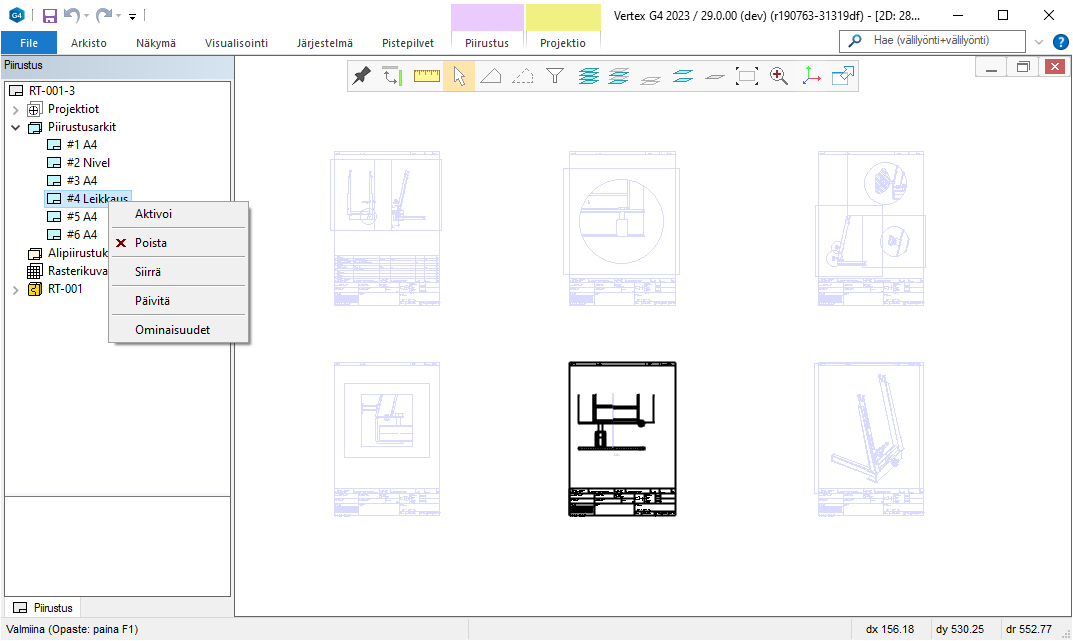The height and width of the screenshot is (641, 1073).
Task: Click the blue help question mark
Action: (1061, 42)
